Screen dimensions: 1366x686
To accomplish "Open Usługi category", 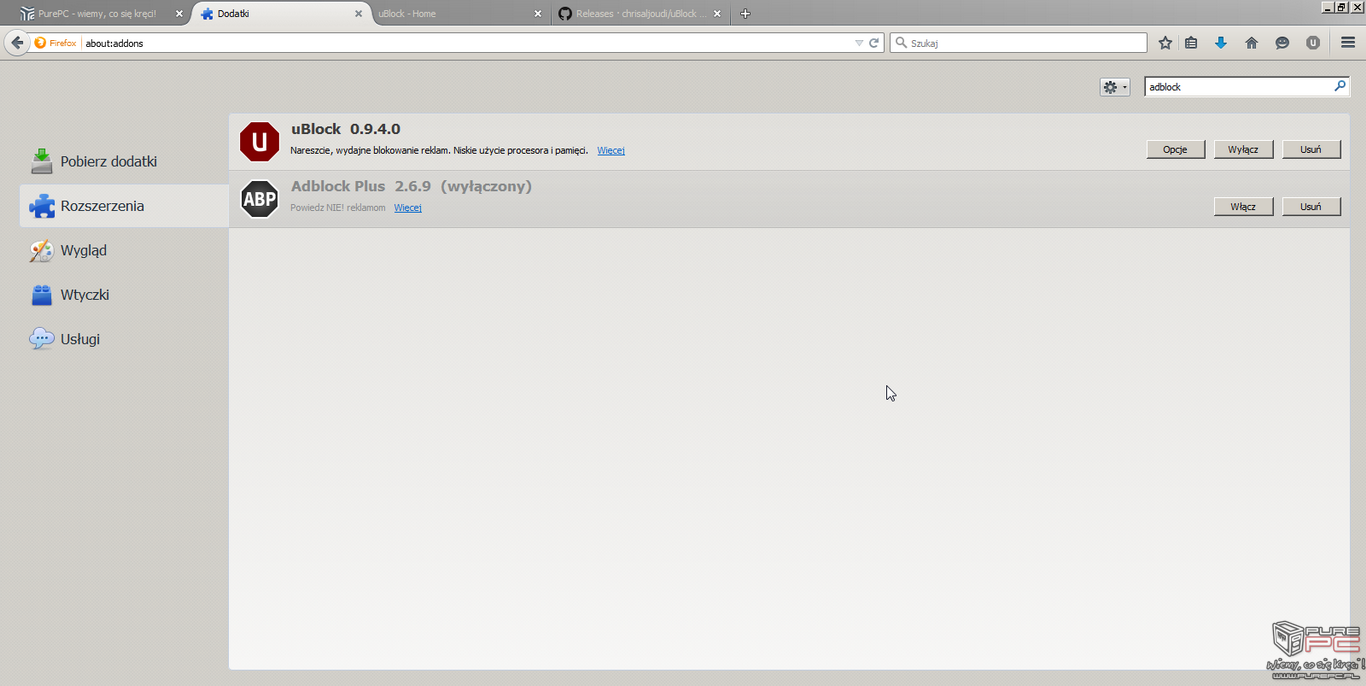I will click(124, 339).
